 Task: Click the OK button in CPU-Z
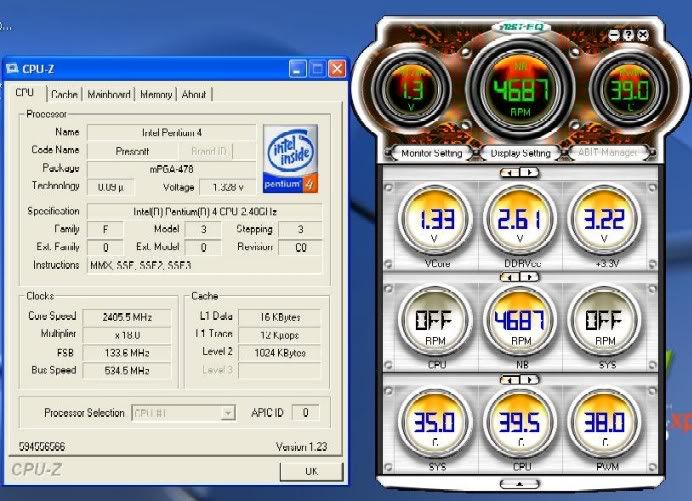312,471
